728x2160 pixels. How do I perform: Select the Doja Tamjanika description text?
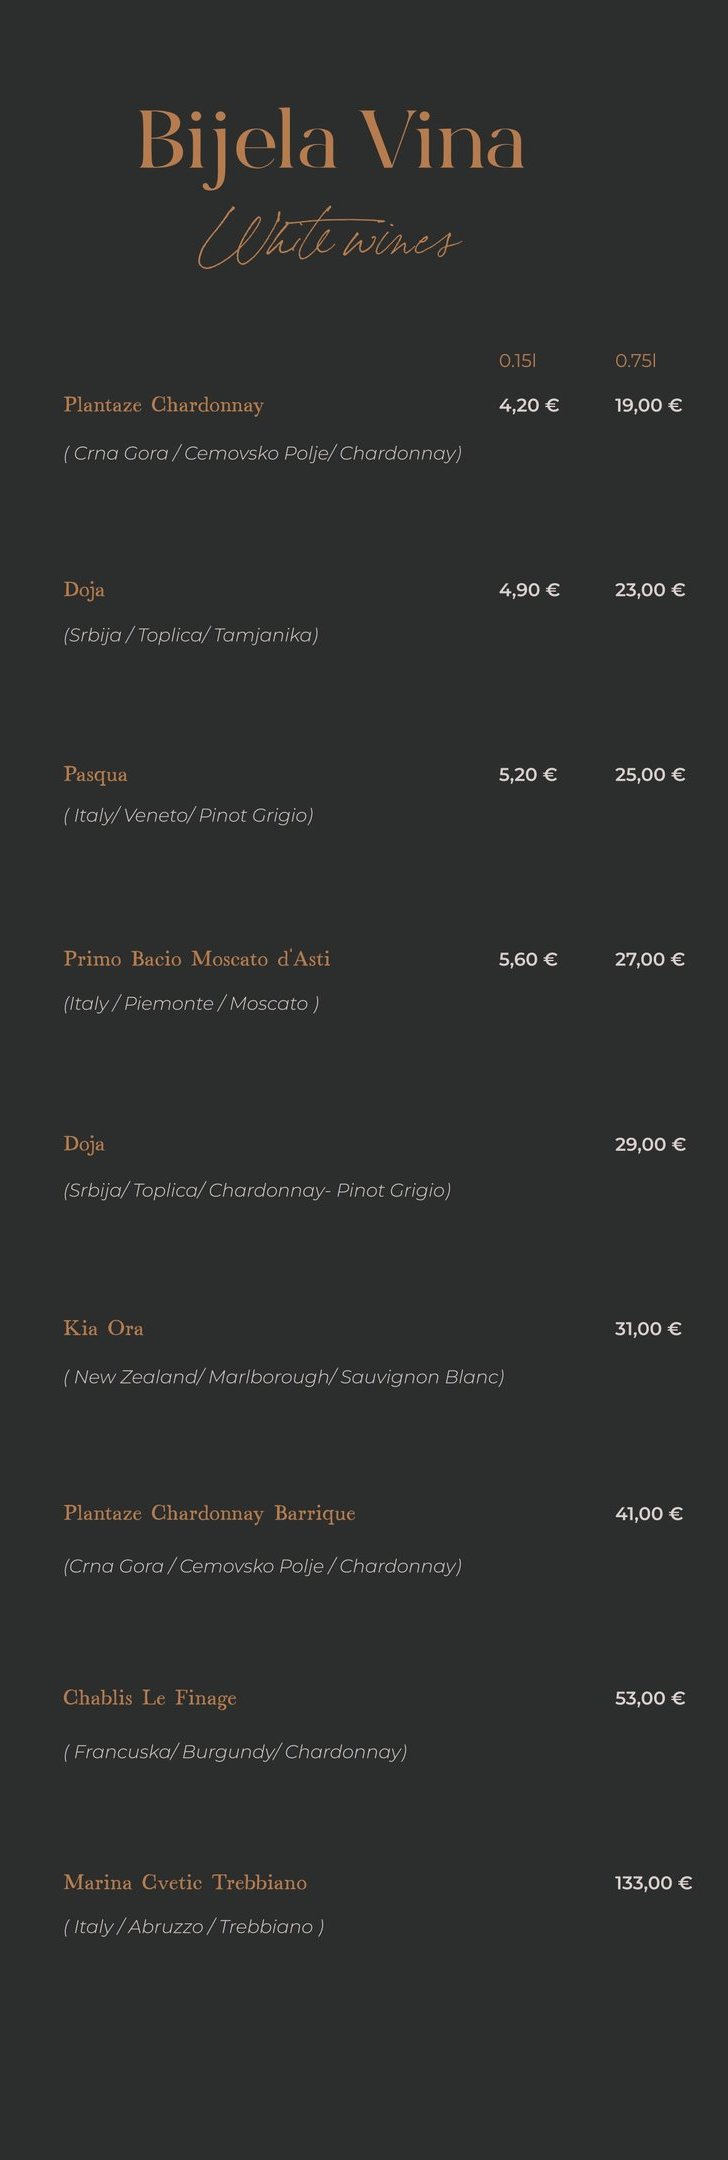pos(191,635)
